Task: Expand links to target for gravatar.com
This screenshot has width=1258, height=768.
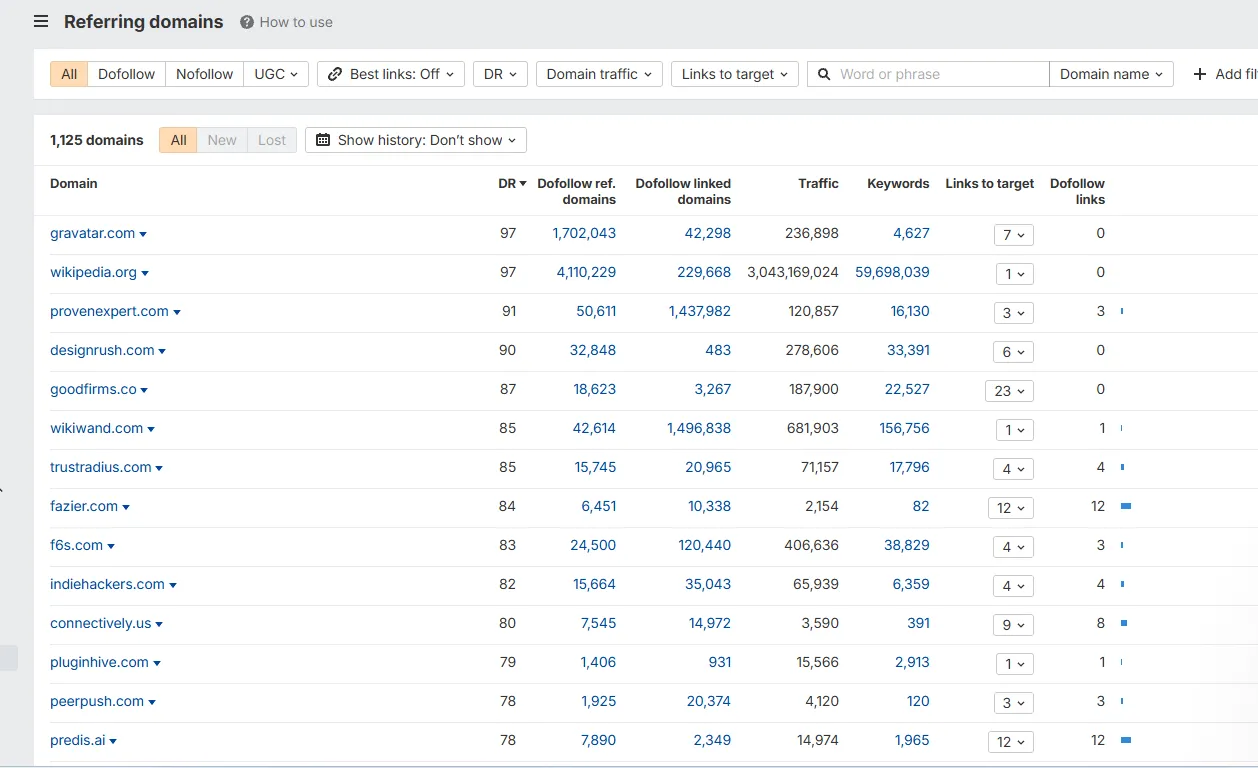Action: [x=1014, y=235]
